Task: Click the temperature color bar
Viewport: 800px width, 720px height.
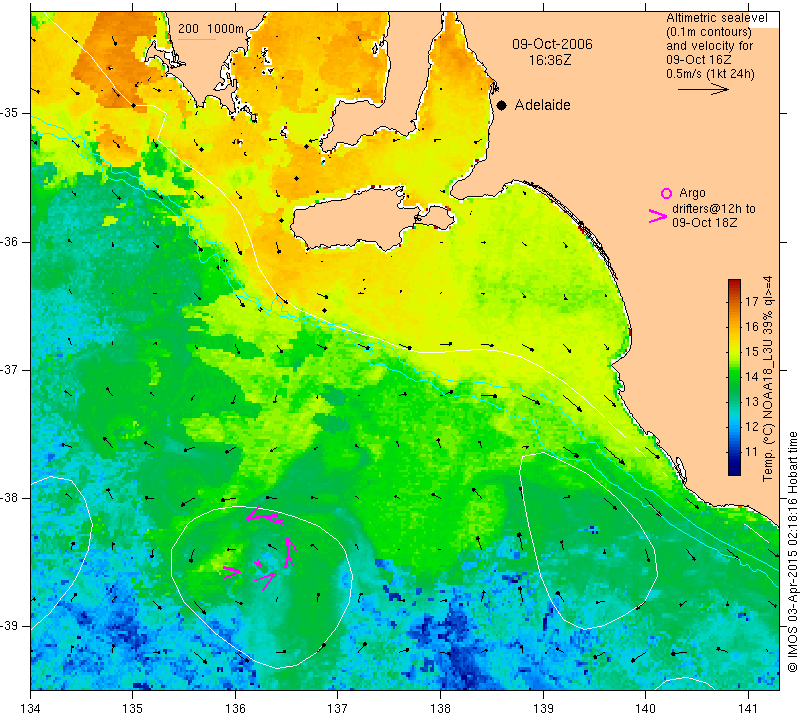Action: coord(734,377)
